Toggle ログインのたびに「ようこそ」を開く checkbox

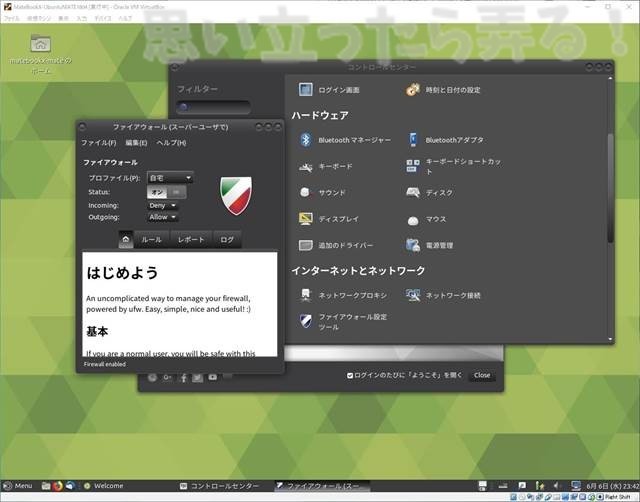point(350,375)
